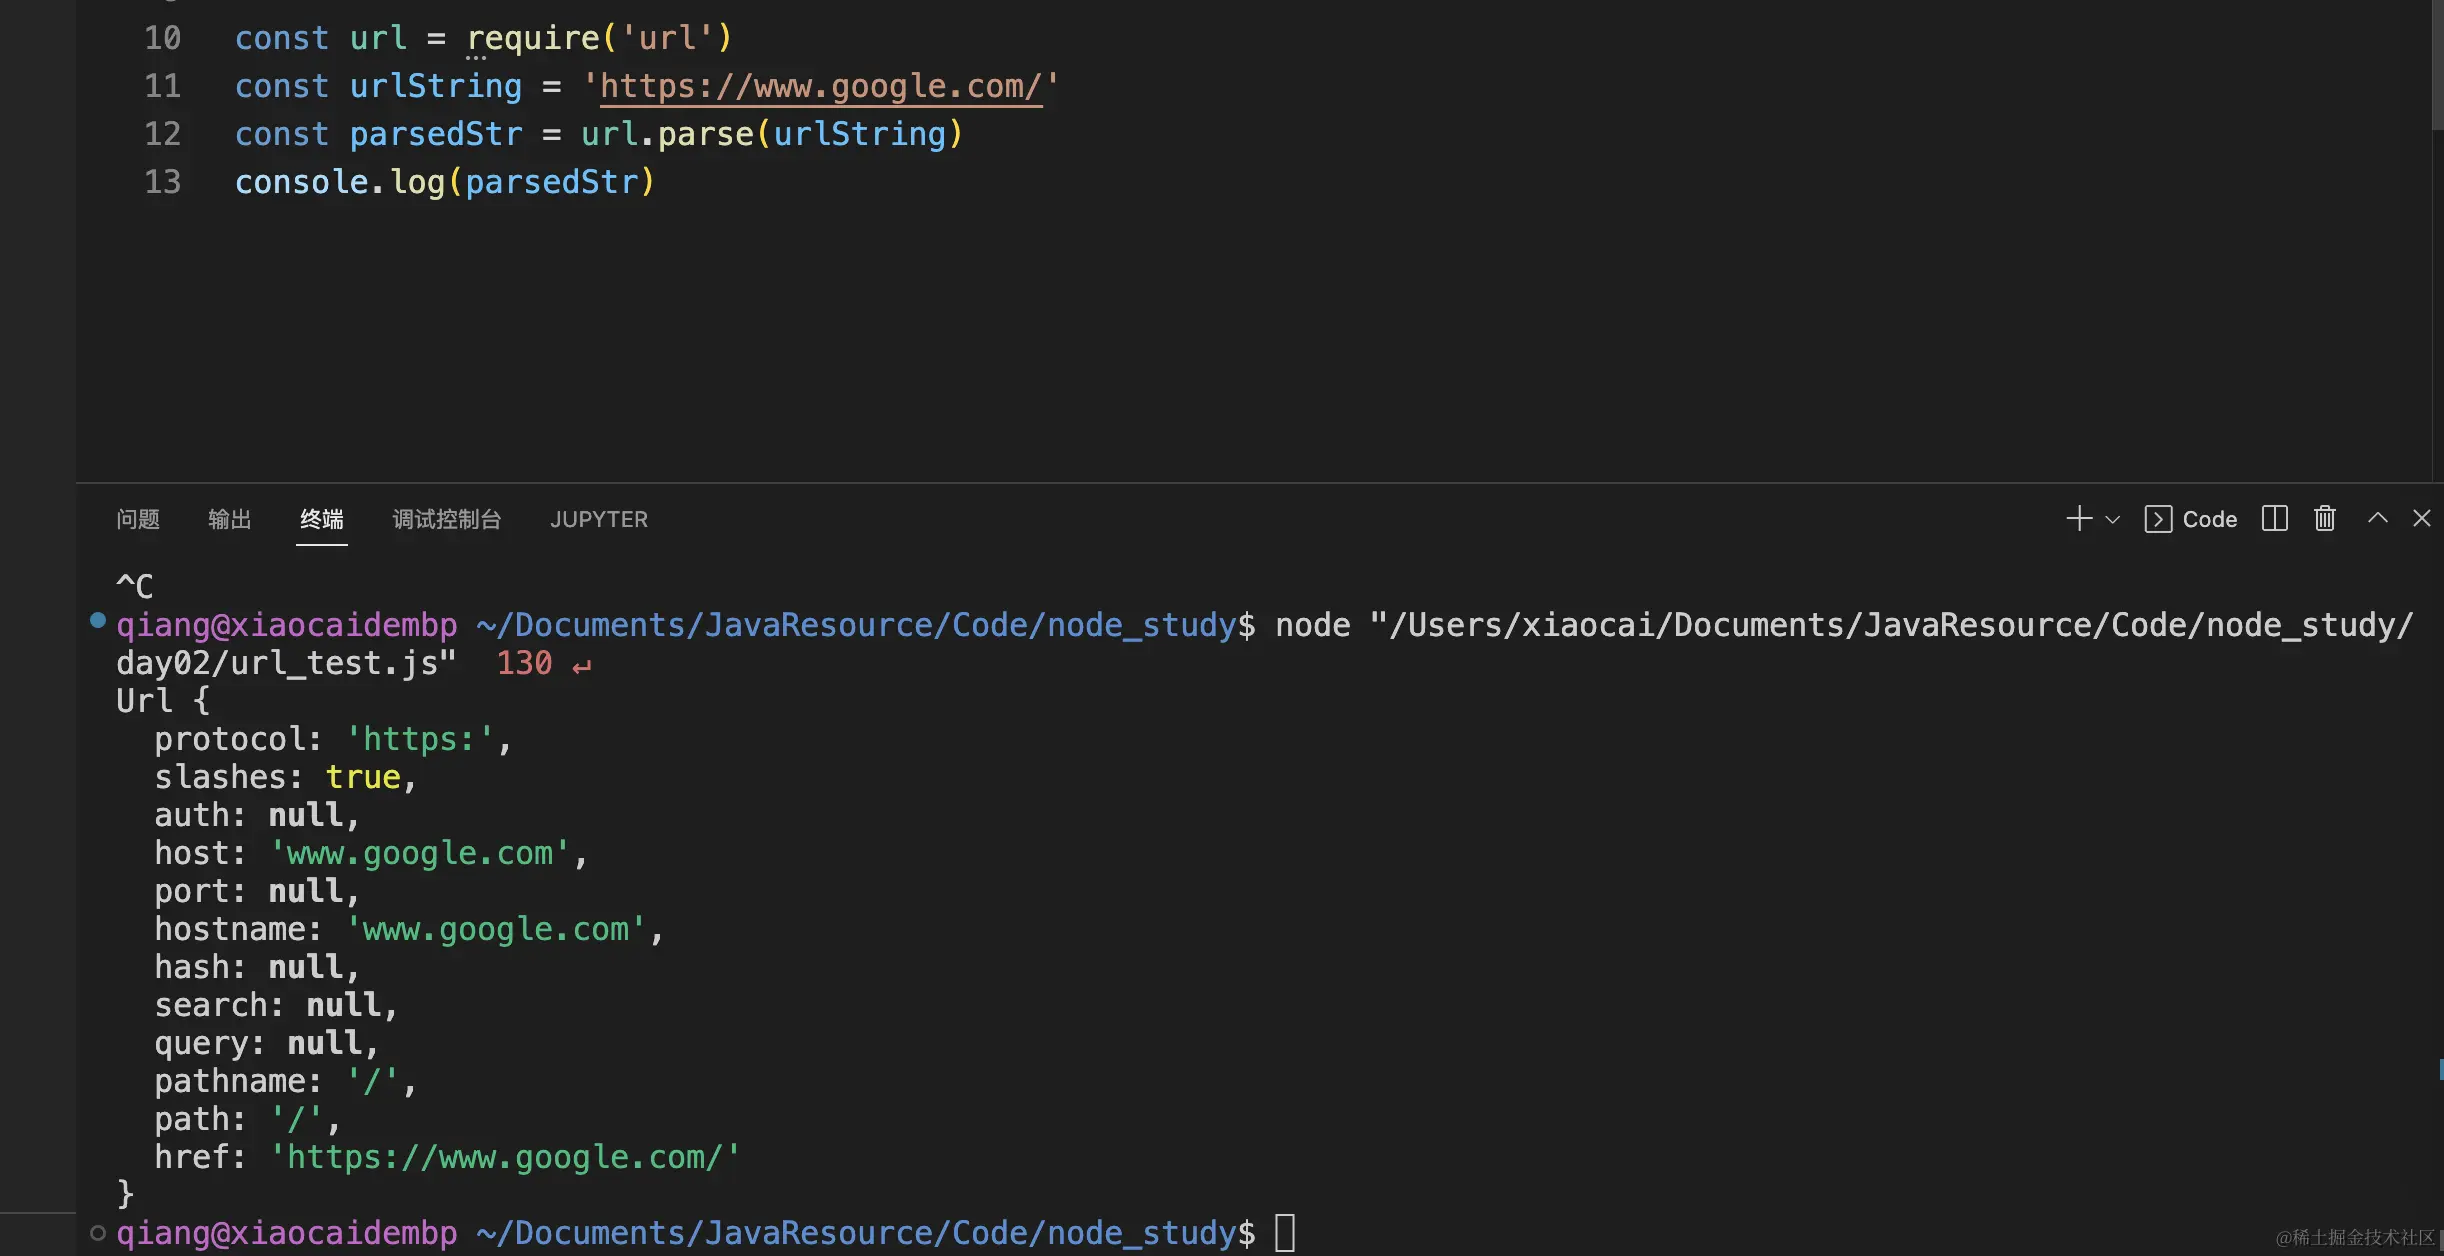Click the blue command decoration dot
Screen dimensions: 2444x1256
(98, 620)
